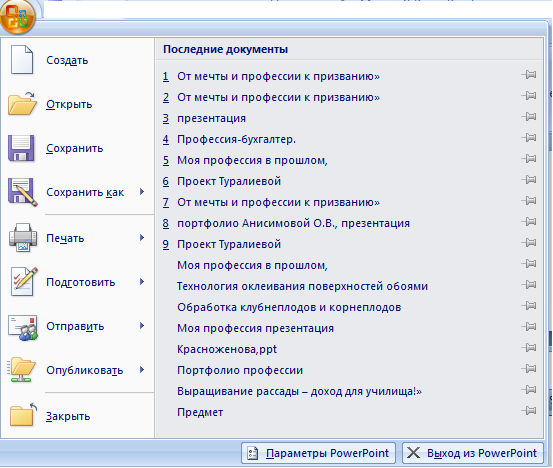Click the envelope Отправить icon

pyautogui.click(x=23, y=328)
